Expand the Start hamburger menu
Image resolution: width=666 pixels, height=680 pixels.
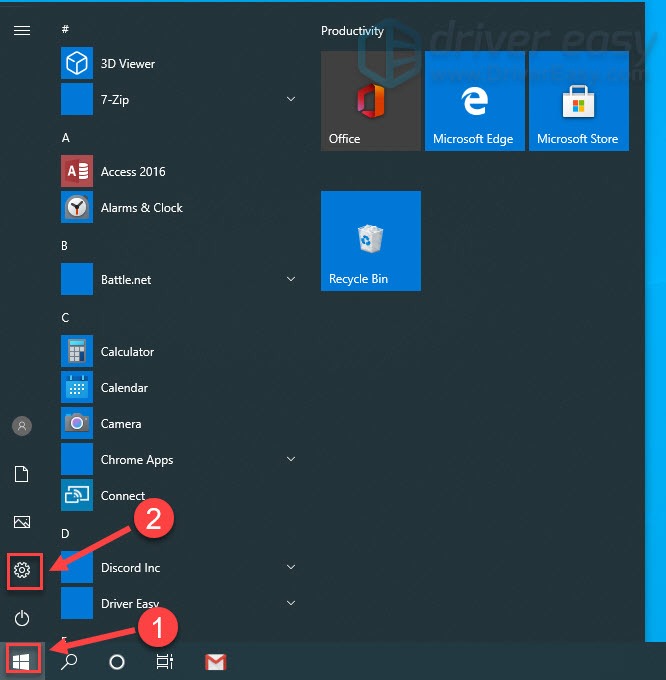[x=22, y=30]
